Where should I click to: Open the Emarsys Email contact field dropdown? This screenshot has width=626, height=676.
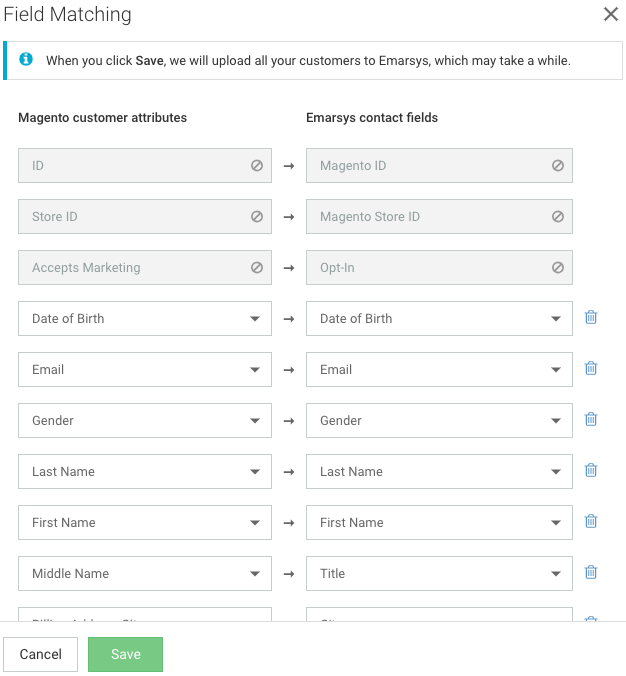[439, 369]
